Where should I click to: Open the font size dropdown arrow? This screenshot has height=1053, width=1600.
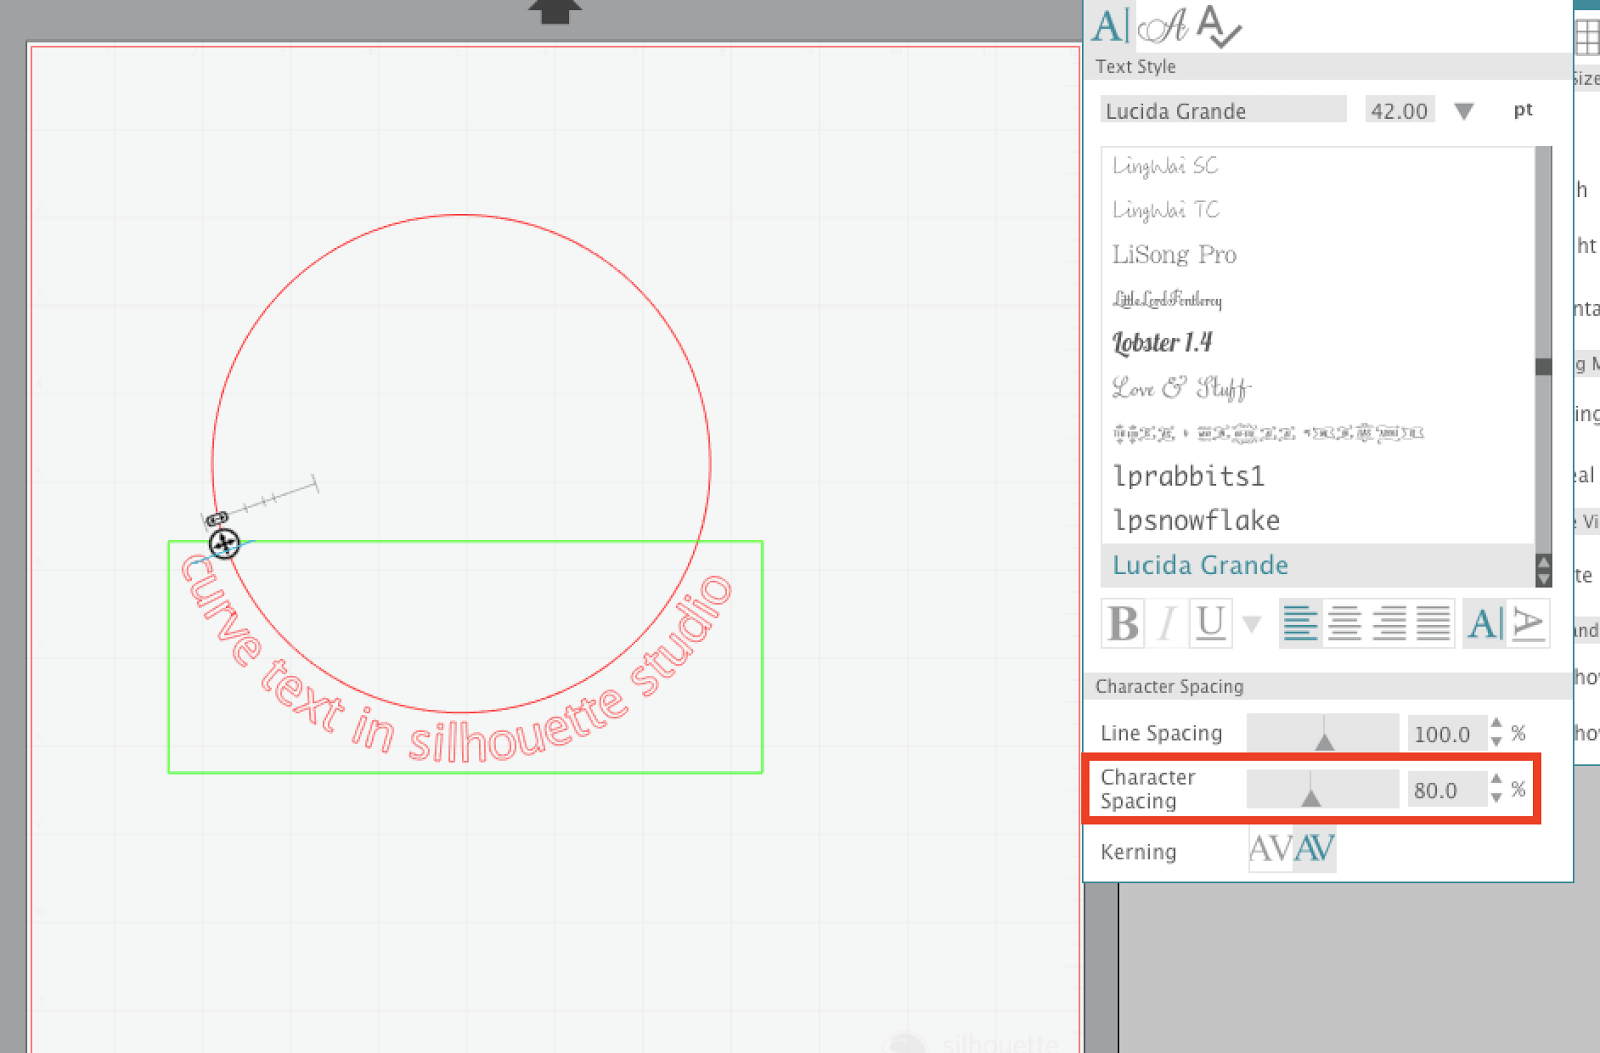tap(1464, 111)
